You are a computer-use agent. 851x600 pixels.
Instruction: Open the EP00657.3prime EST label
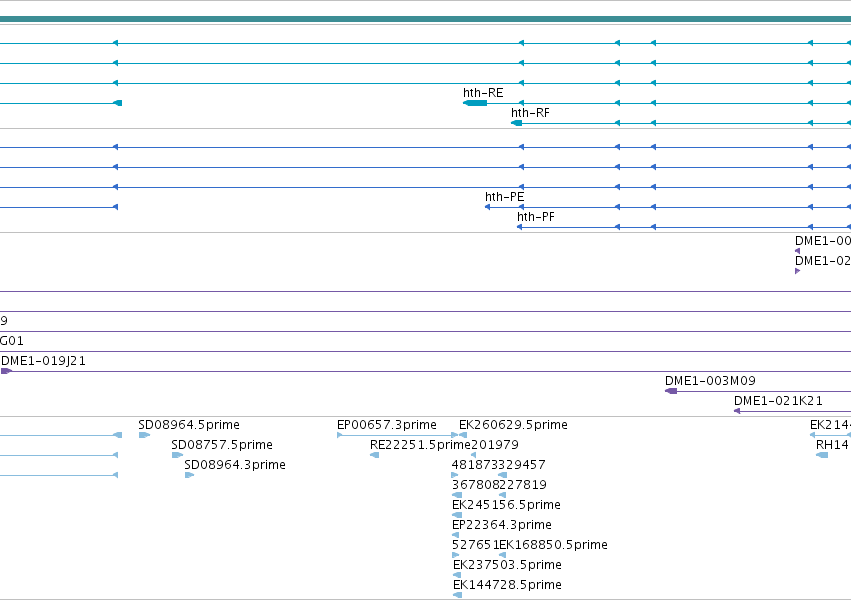tap(387, 425)
